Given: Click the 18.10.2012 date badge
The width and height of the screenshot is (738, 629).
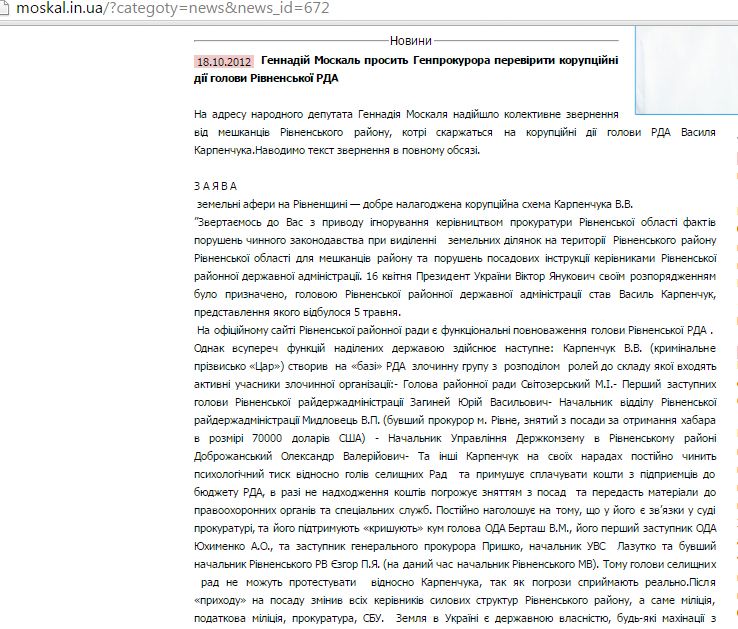Looking at the screenshot, I should pos(224,61).
